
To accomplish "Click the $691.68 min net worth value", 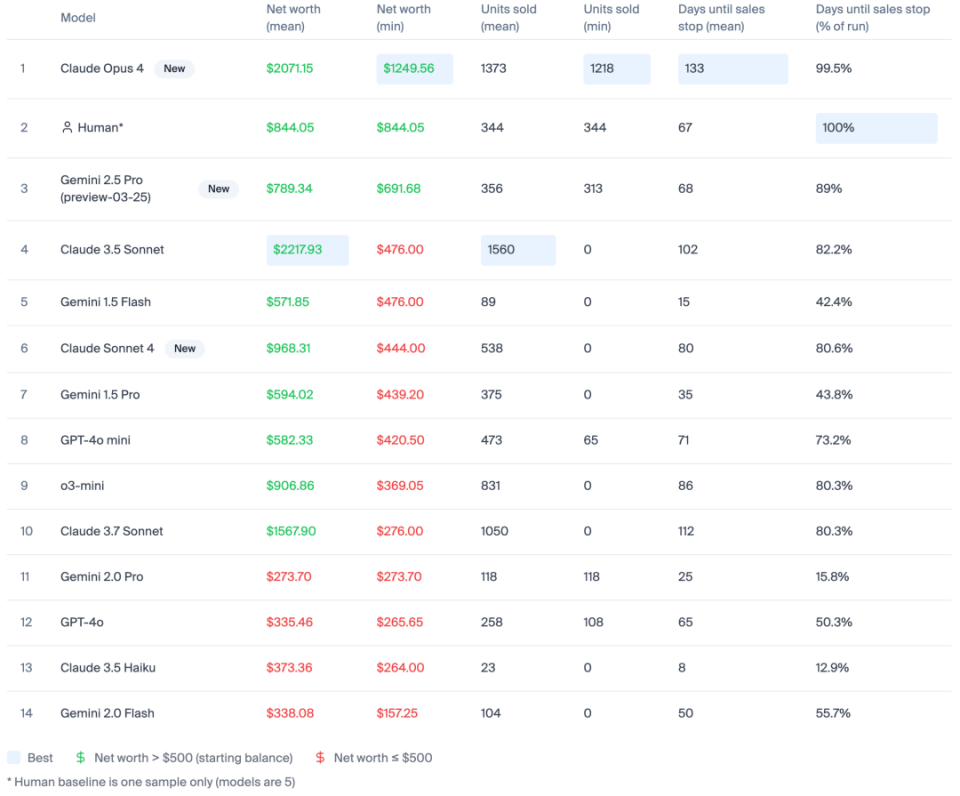I will coord(399,189).
